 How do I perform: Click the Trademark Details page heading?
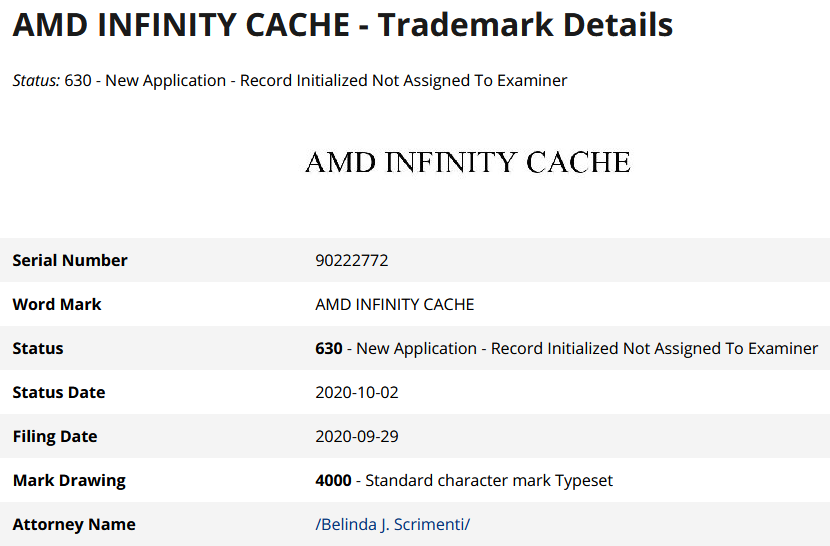[x=342, y=25]
